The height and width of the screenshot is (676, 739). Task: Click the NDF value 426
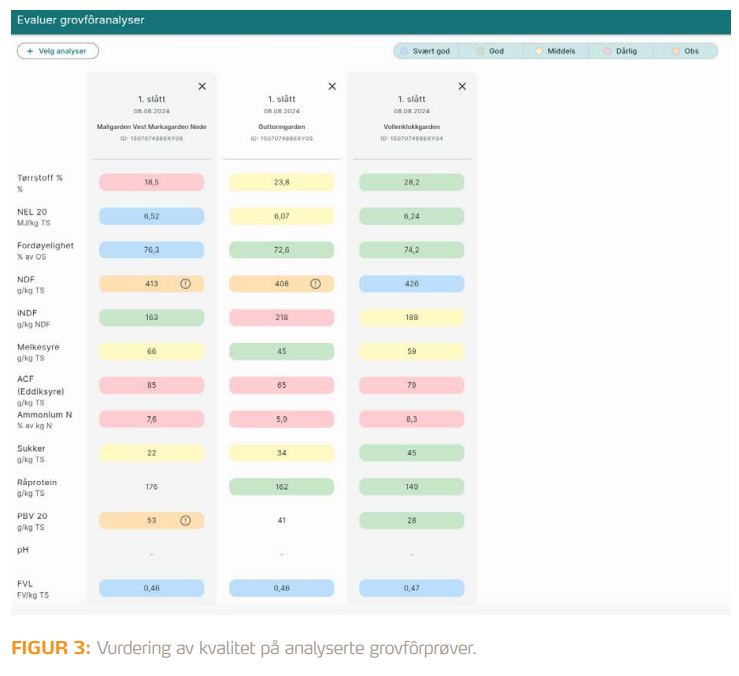(x=412, y=284)
